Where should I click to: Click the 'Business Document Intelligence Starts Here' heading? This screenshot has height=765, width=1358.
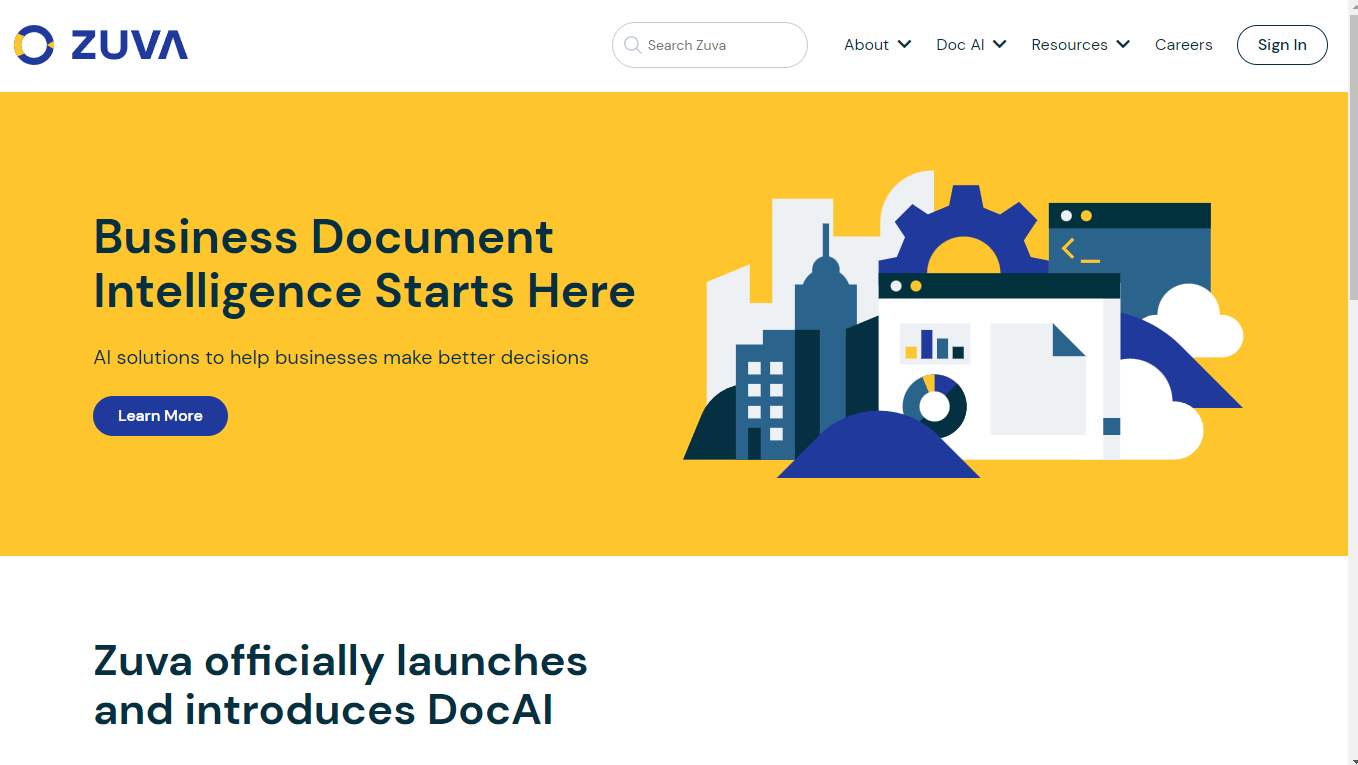click(364, 264)
